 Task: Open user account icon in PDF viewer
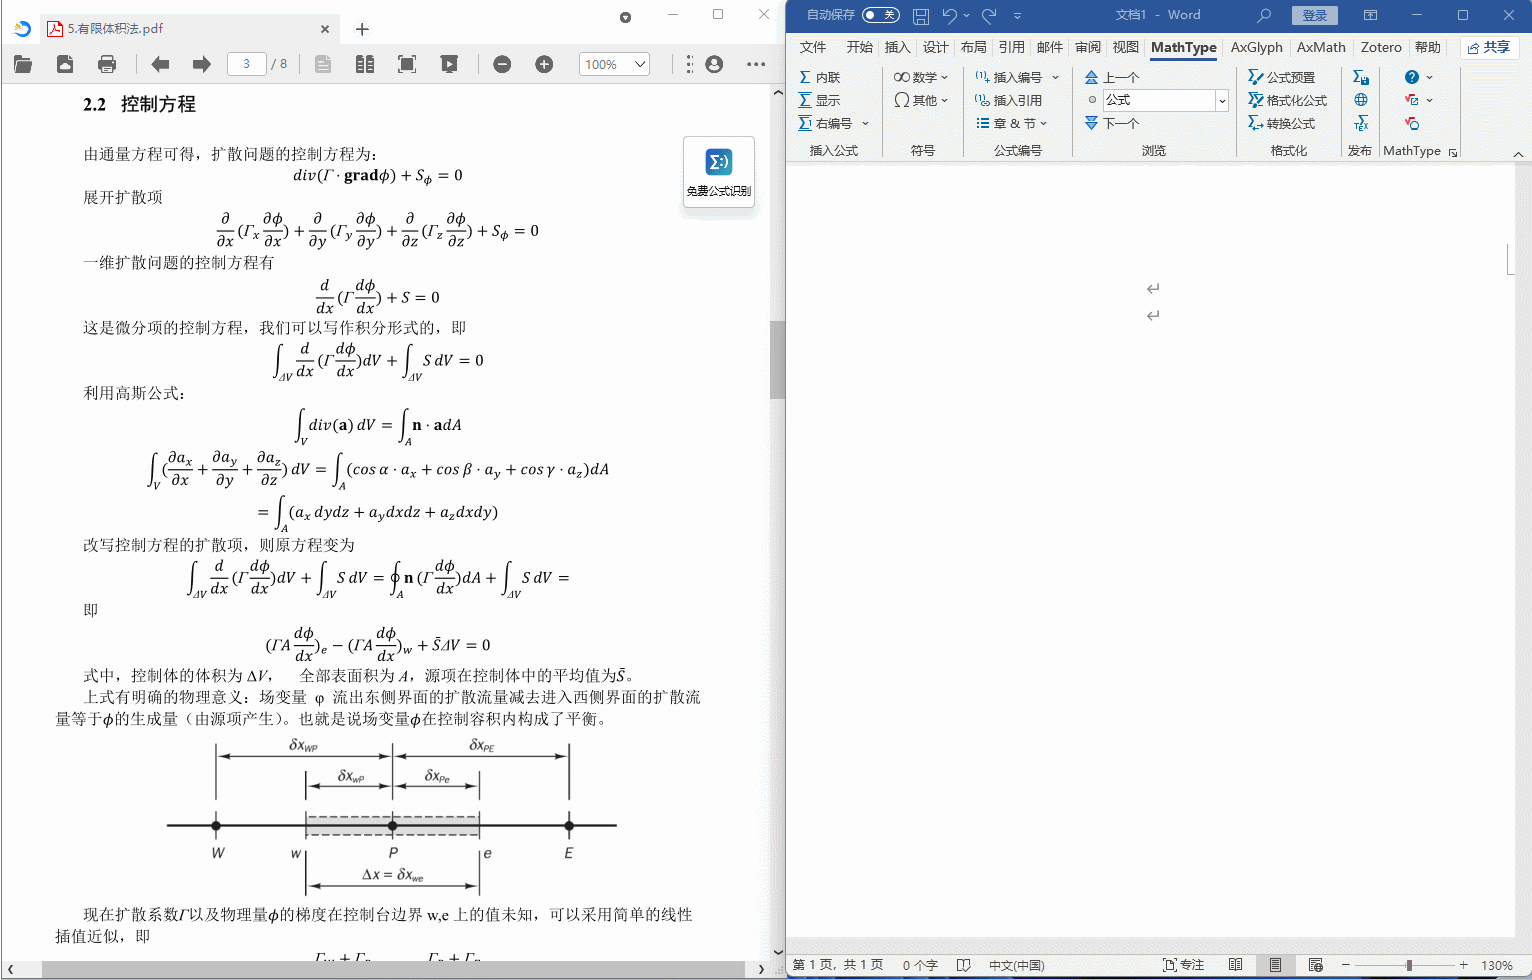coord(714,64)
